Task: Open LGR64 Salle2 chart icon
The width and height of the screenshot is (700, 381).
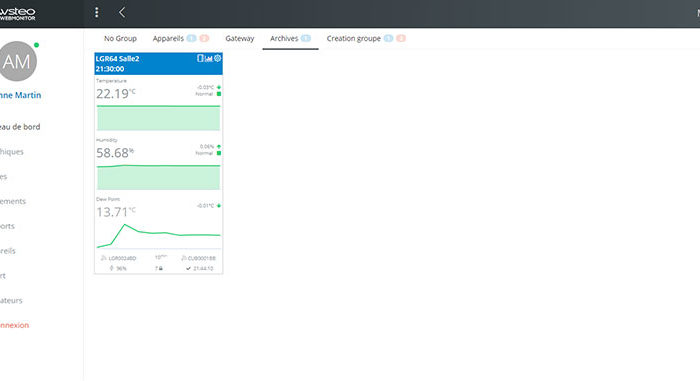Action: point(208,59)
